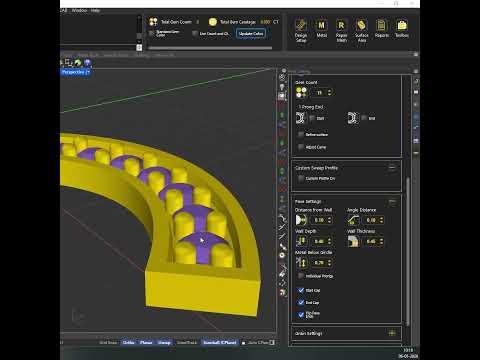Click the Distance from Wall value field

pos(319,220)
